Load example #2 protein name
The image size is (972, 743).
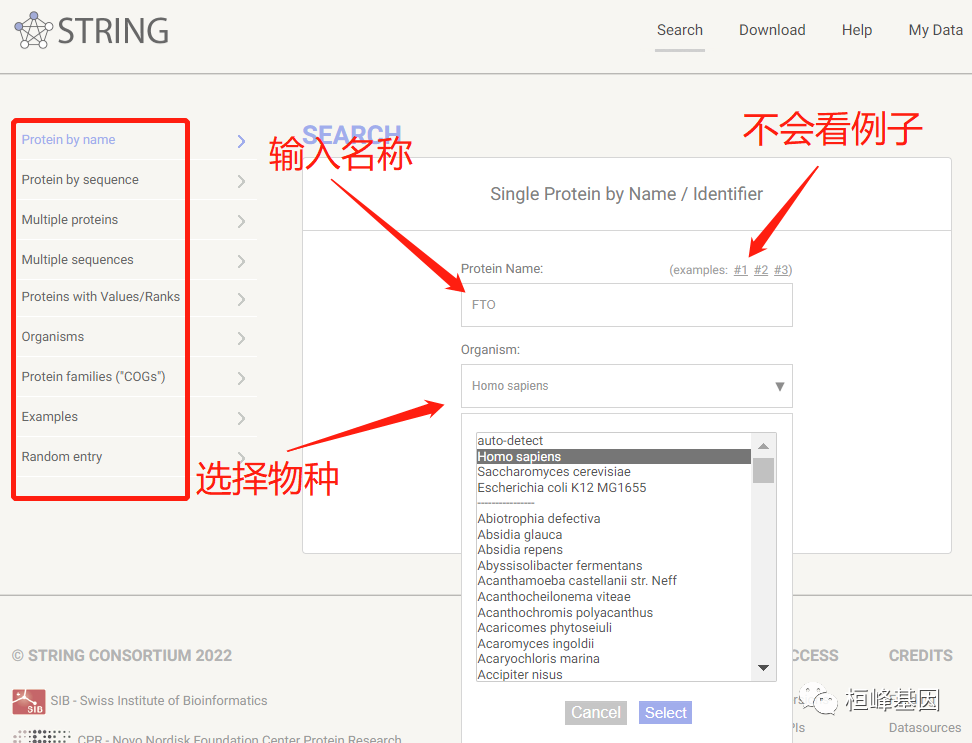point(761,270)
